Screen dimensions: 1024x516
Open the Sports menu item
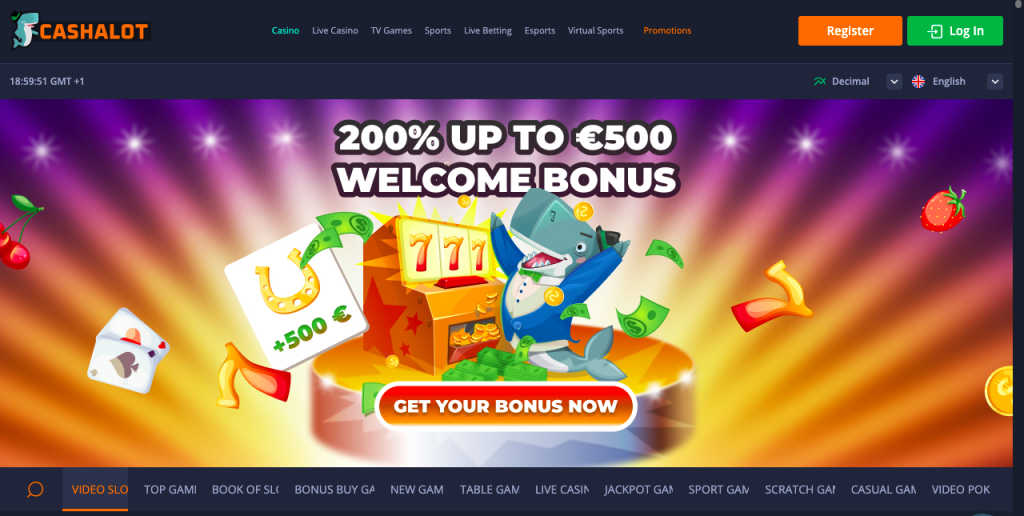click(x=438, y=31)
